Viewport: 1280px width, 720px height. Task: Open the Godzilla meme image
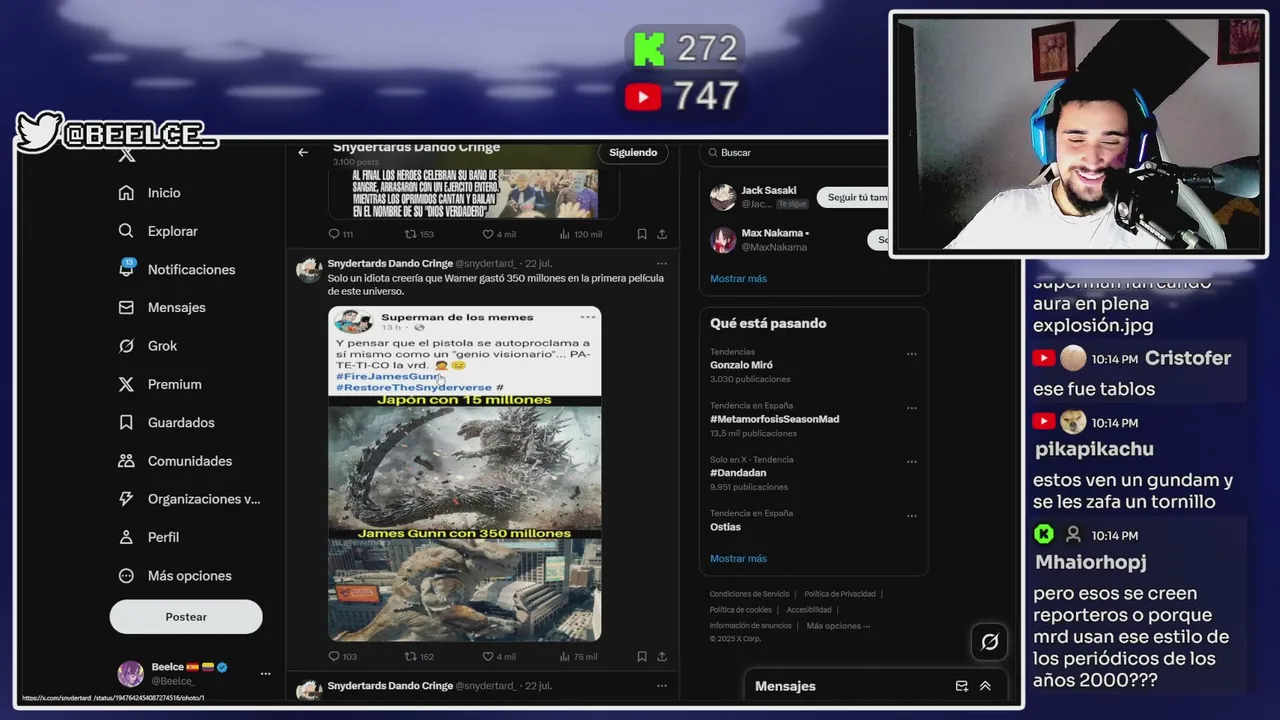tap(465, 473)
